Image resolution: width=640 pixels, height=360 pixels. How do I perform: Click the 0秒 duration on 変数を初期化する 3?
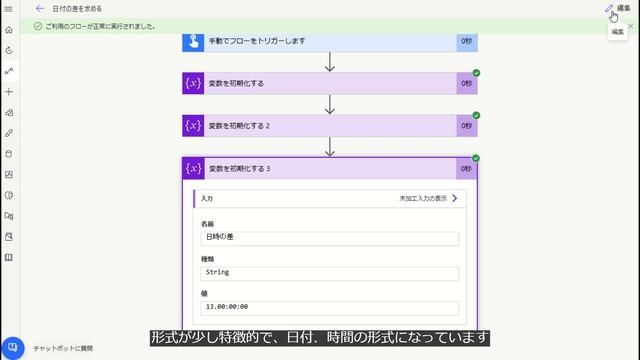click(x=466, y=169)
